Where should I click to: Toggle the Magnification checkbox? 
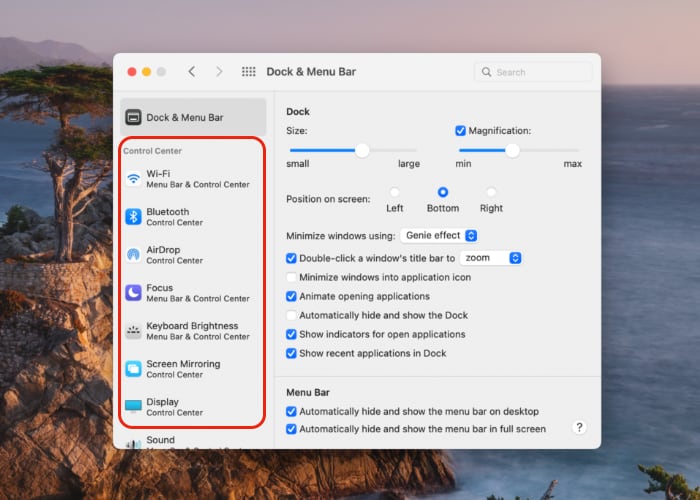point(460,131)
